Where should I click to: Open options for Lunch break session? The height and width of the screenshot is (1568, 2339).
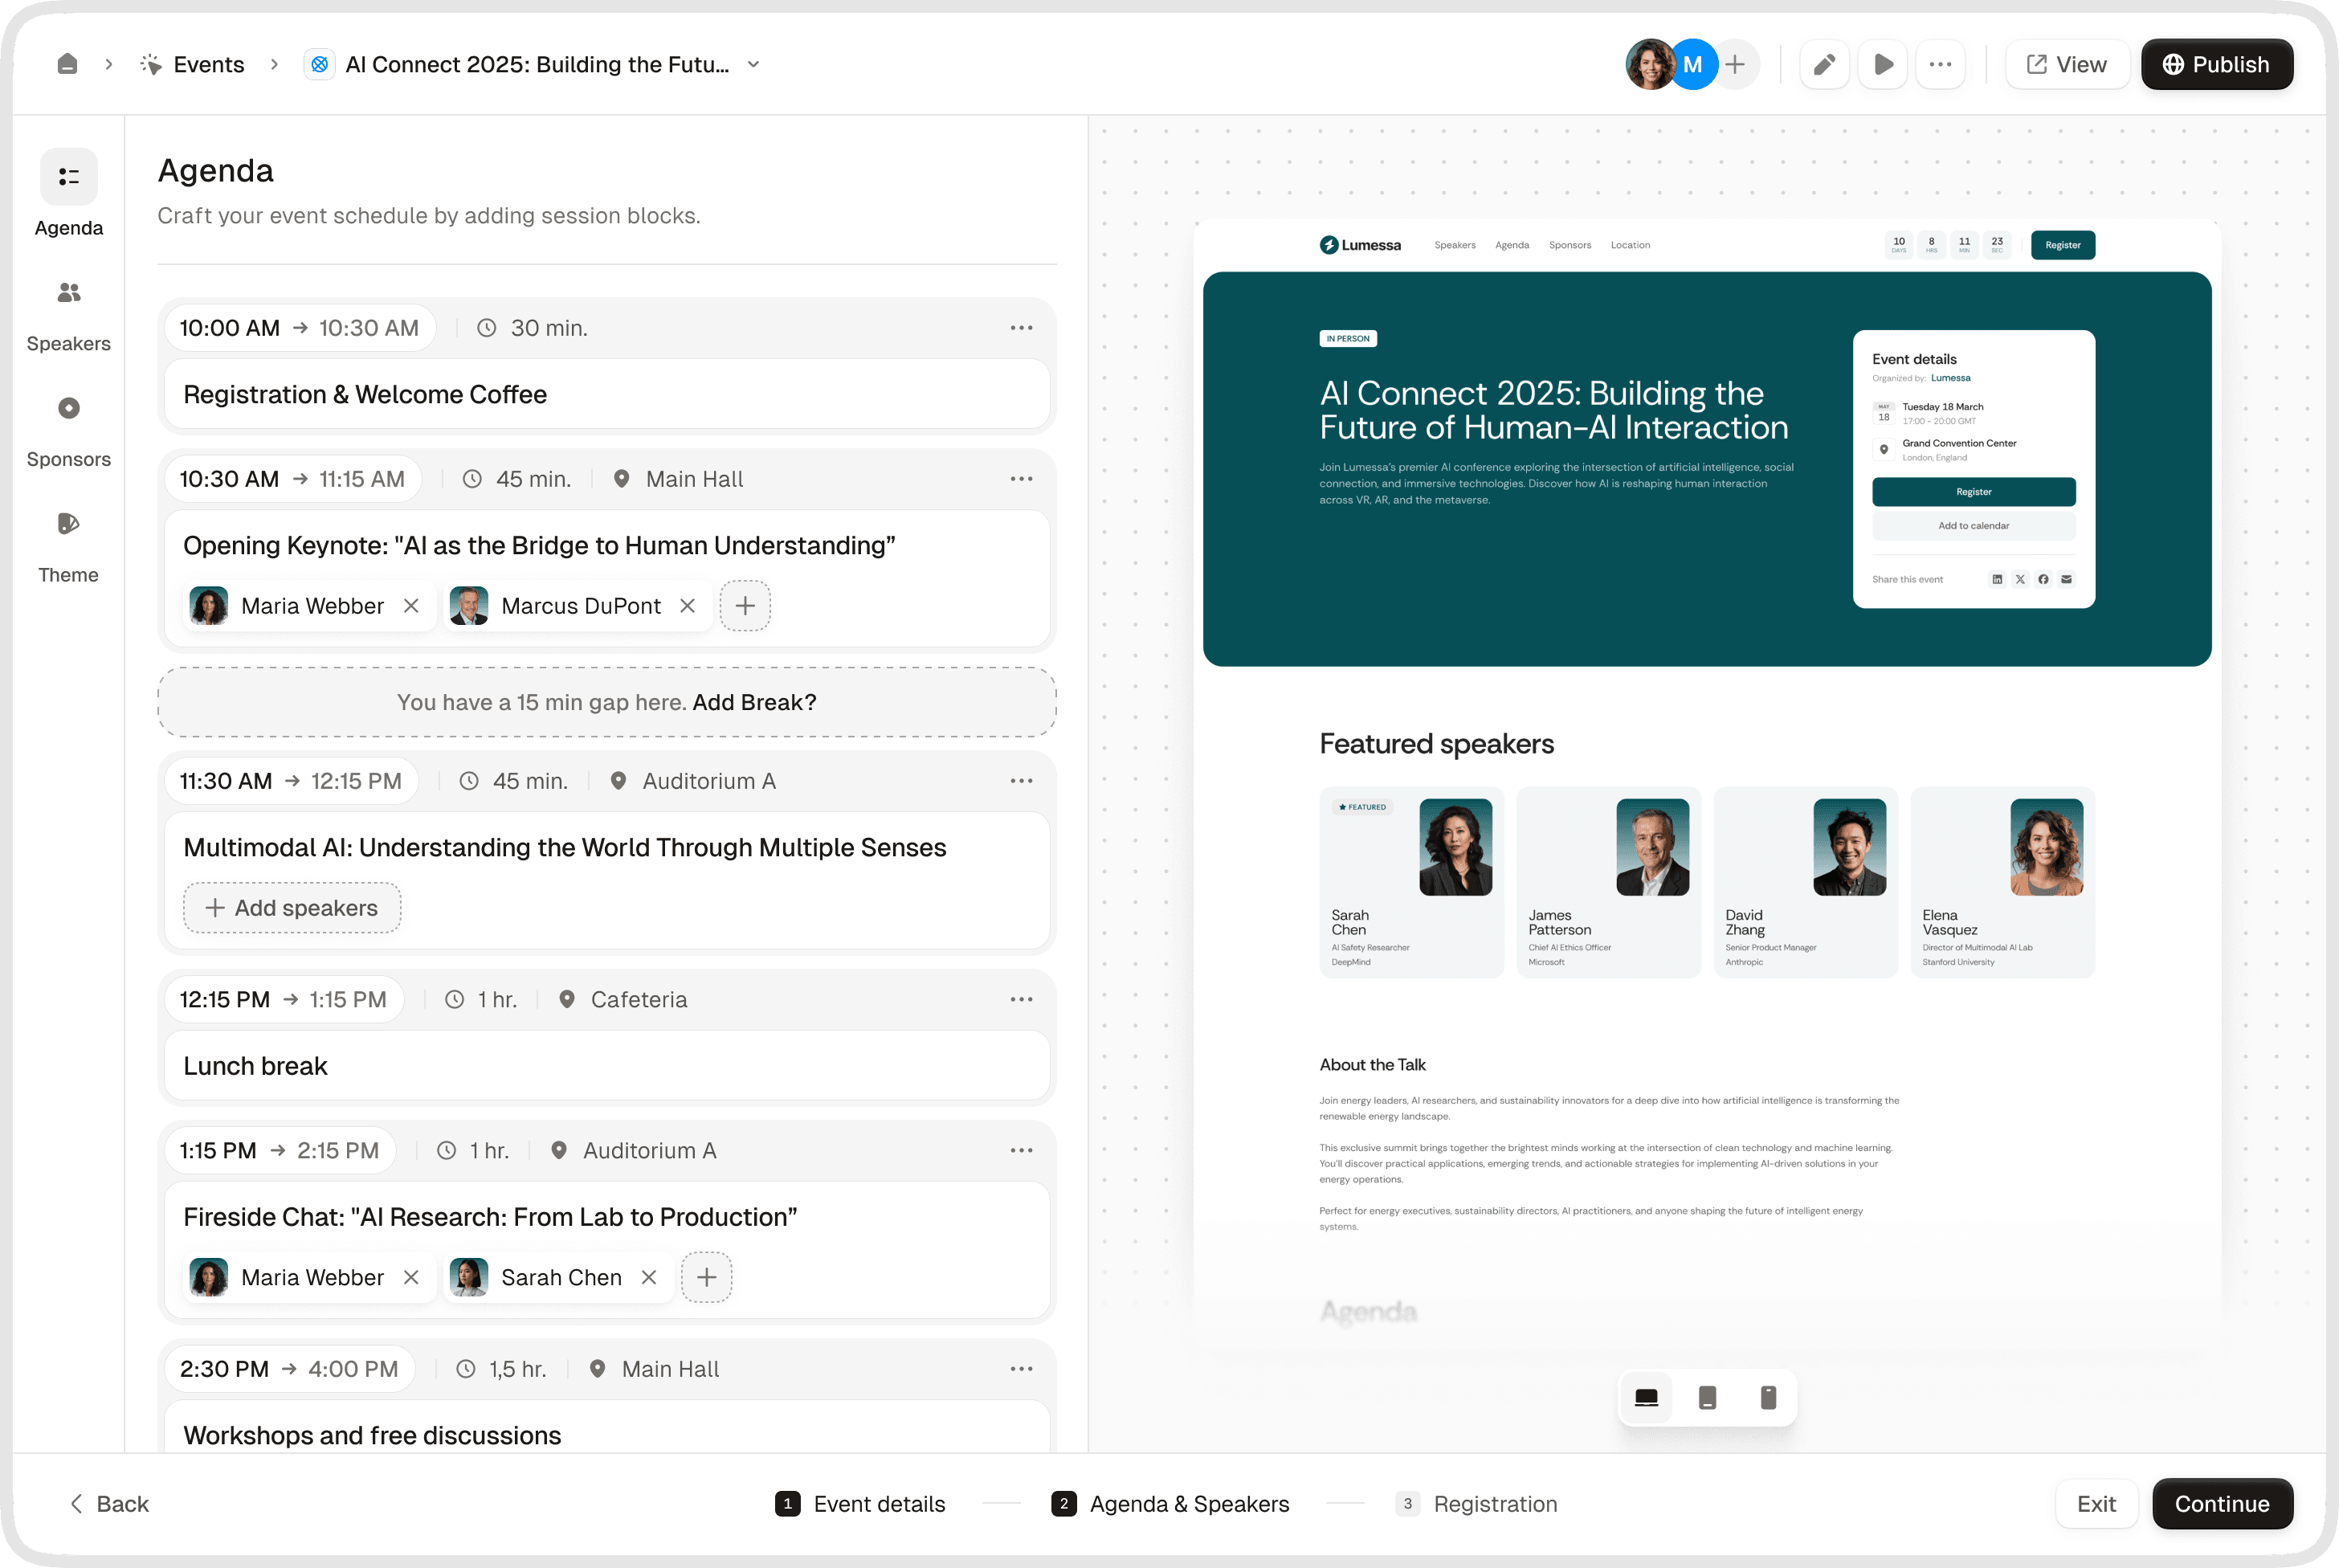(1021, 999)
